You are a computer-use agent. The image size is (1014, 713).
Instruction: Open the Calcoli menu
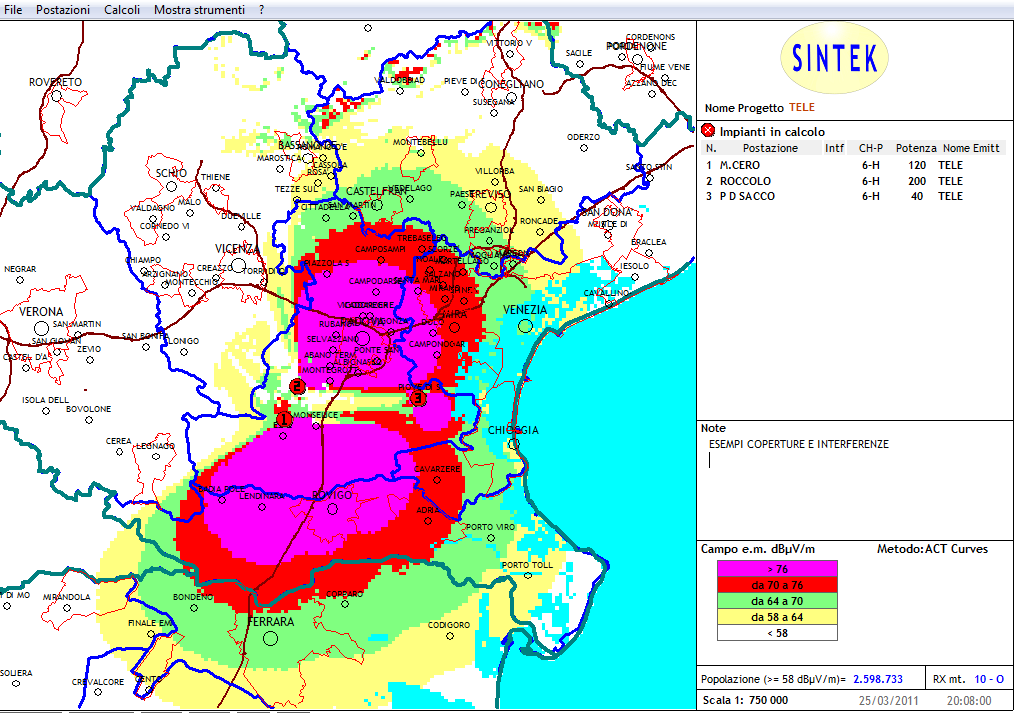(122, 9)
